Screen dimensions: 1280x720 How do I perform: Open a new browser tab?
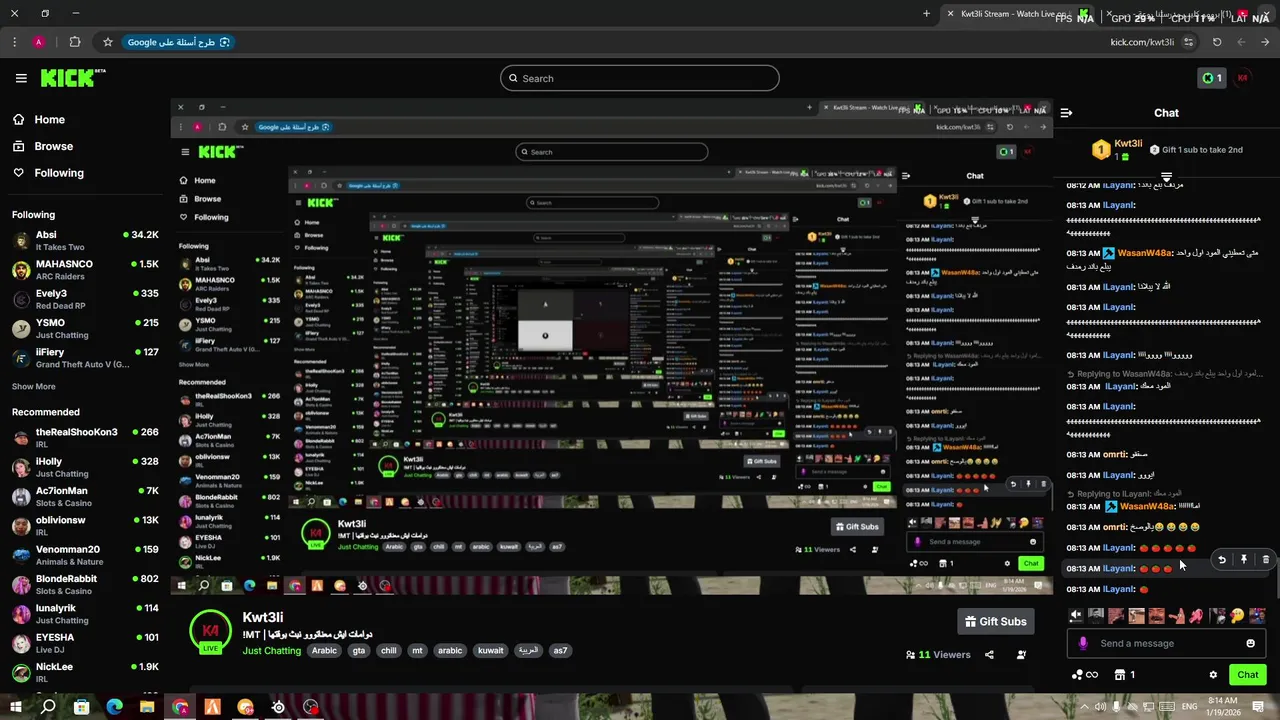tap(926, 14)
